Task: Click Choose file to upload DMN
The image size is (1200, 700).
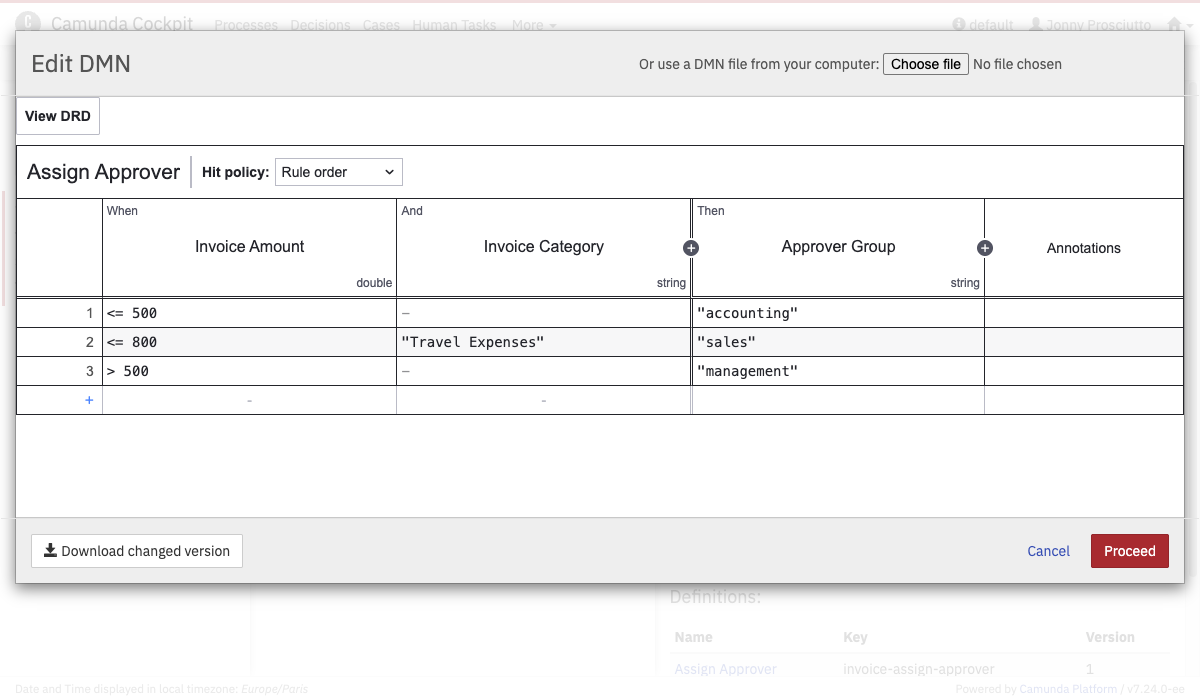Action: click(x=925, y=64)
